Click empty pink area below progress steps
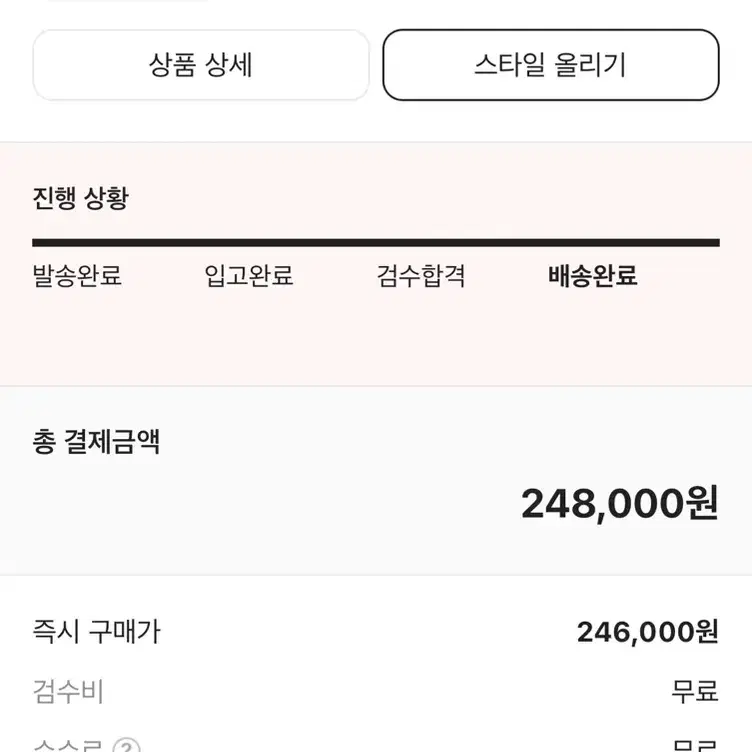Viewport: 752px width, 752px height. pyautogui.click(x=376, y=338)
